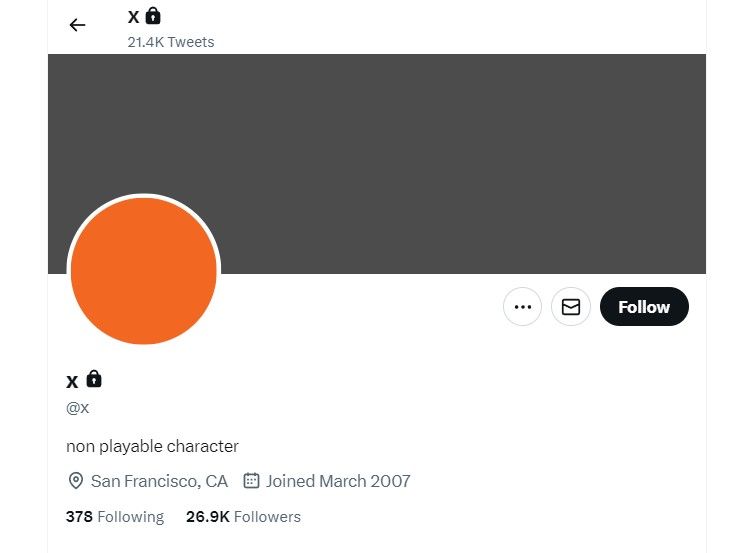The width and height of the screenshot is (732, 553).
Task: Open the 378 Following list
Action: click(x=115, y=517)
